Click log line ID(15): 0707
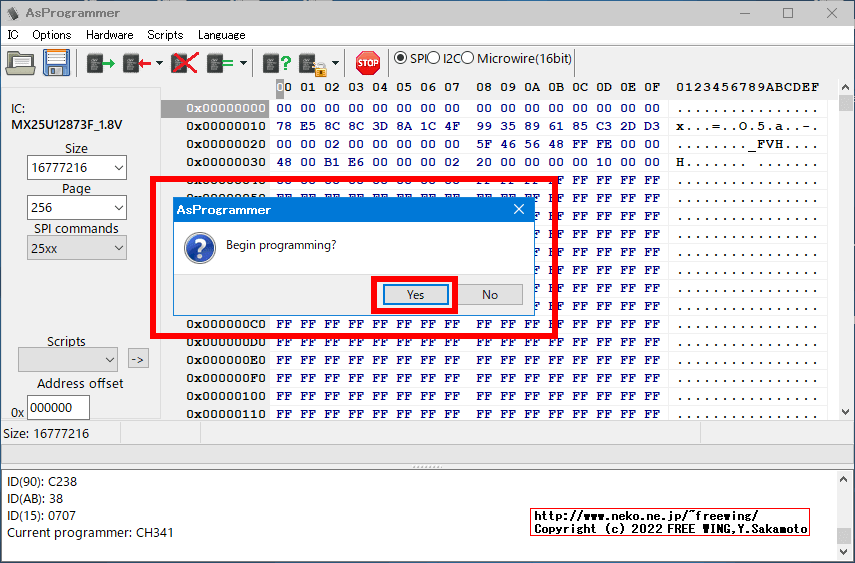855x563 pixels. coord(41,516)
